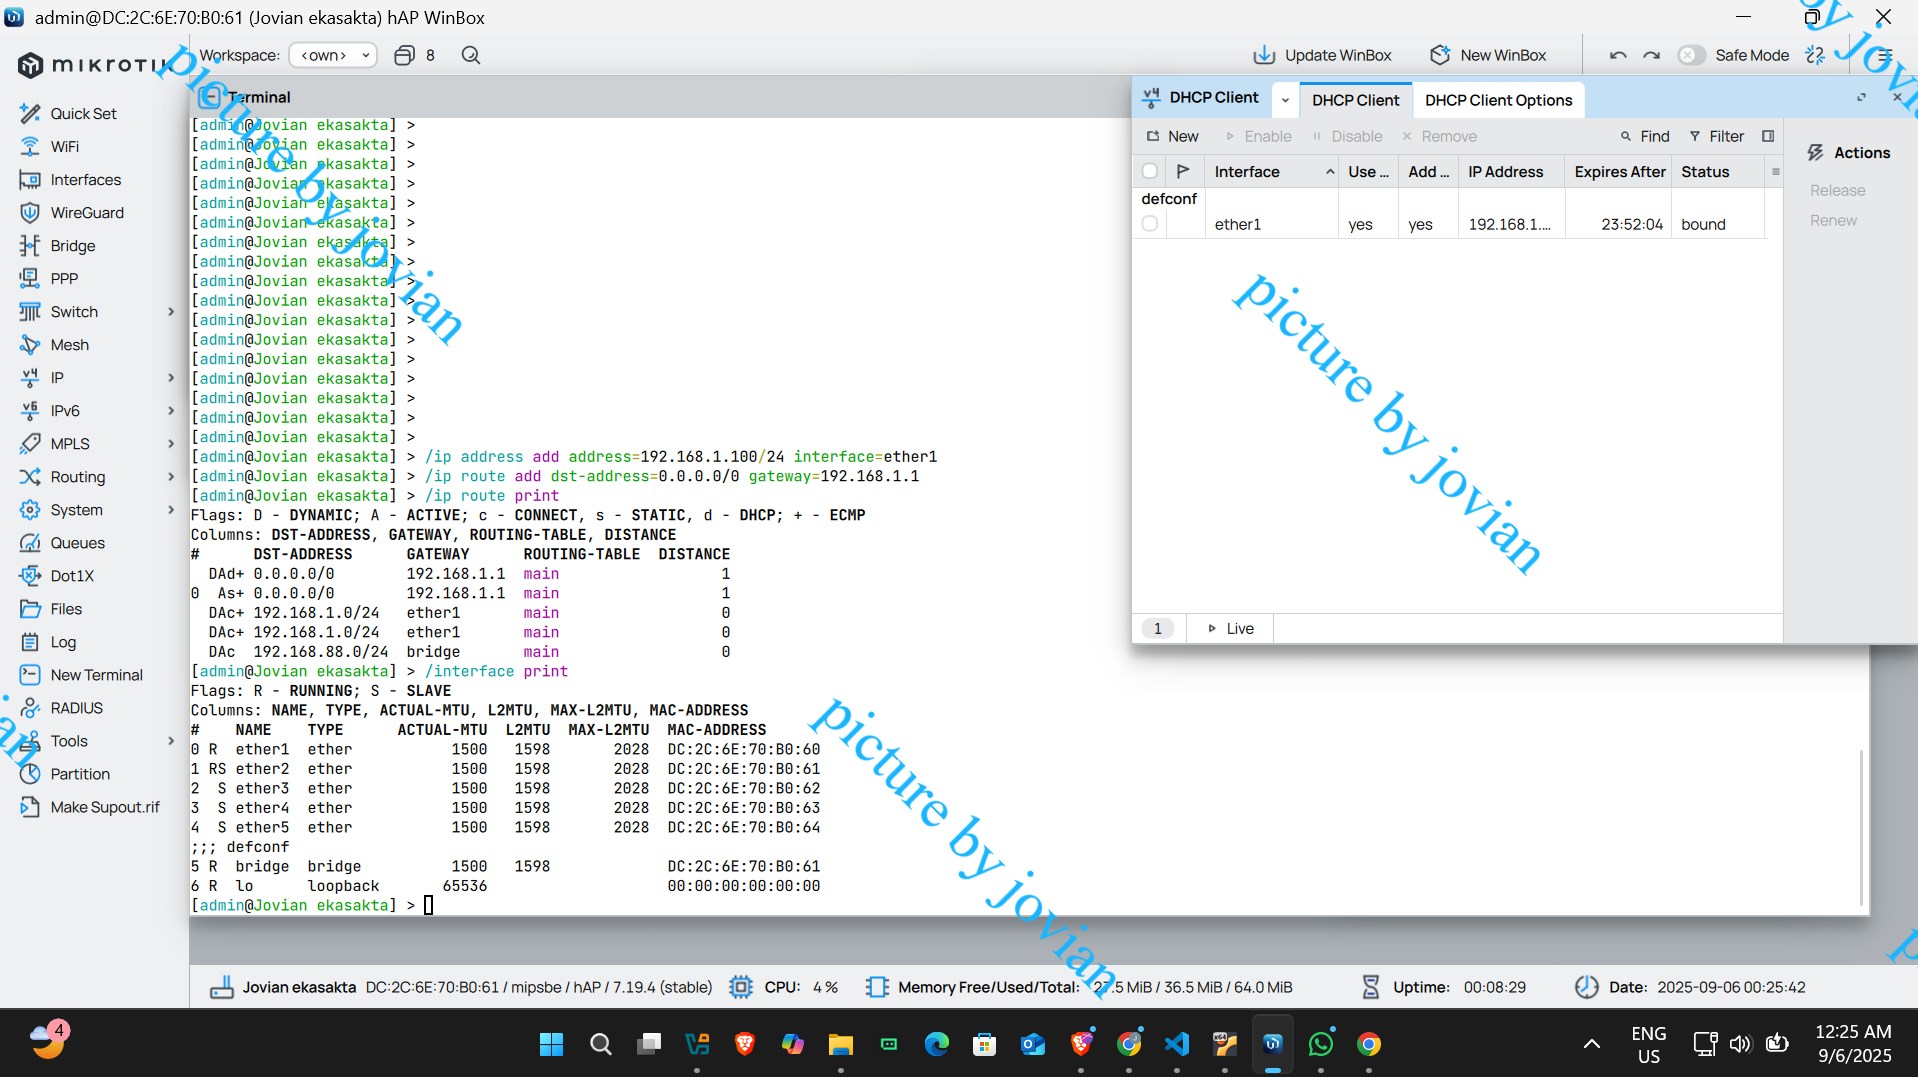The image size is (1918, 1077).
Task: Open the WiFi menu
Action: 64,147
